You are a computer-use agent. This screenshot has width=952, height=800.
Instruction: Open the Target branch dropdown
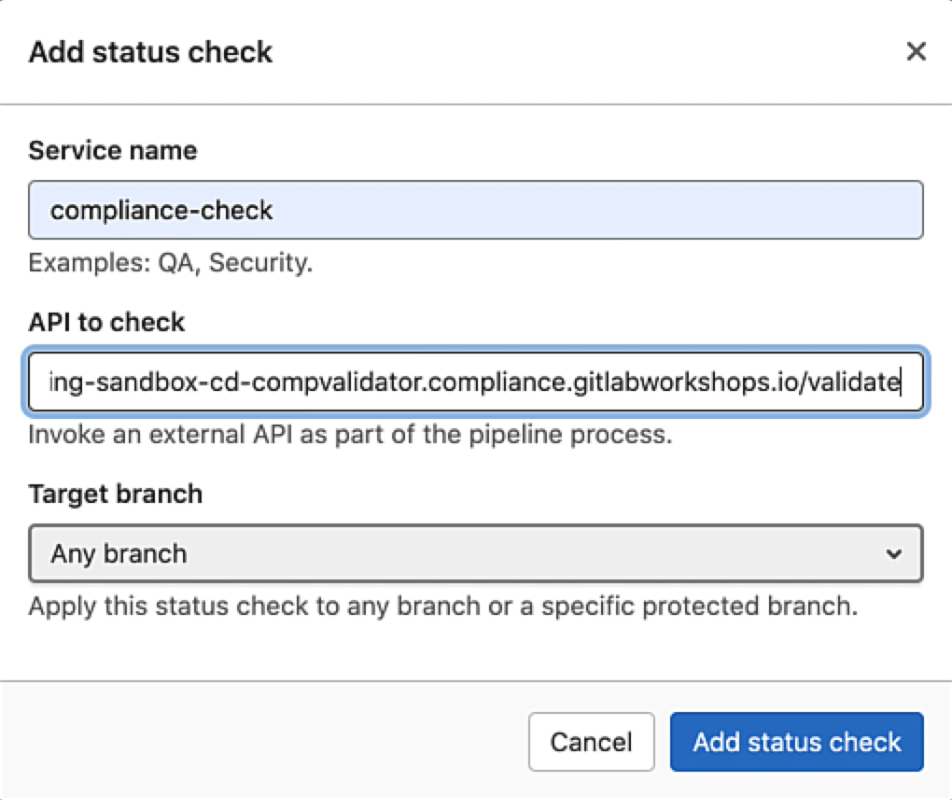pyautogui.click(x=475, y=553)
